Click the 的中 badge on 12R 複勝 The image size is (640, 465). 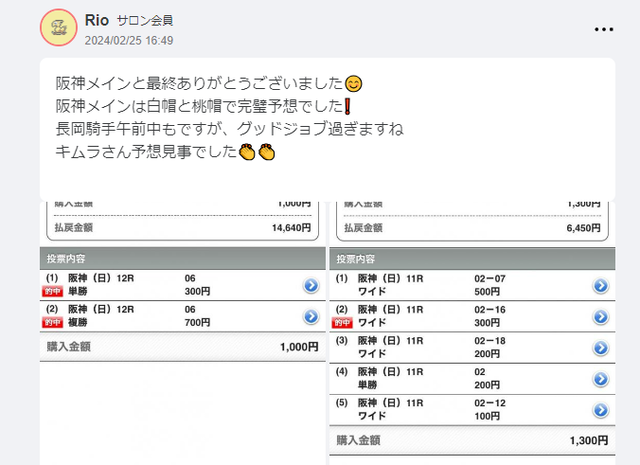coord(52,323)
